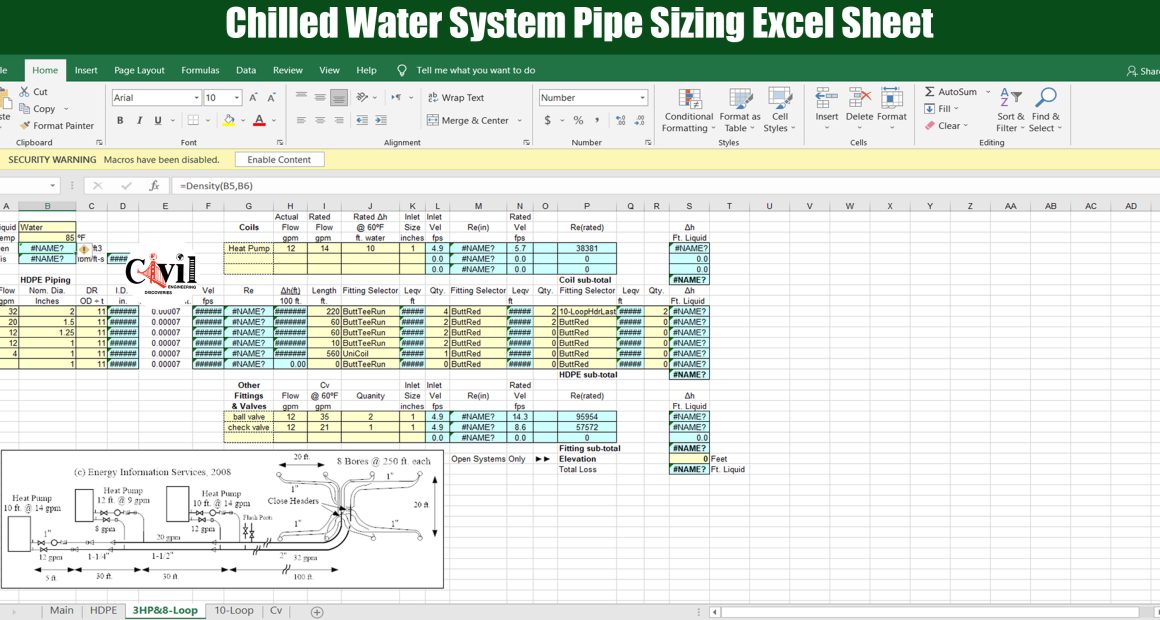The height and width of the screenshot is (620, 1160).
Task: Click the Orientation angled text icon
Action: 362,98
